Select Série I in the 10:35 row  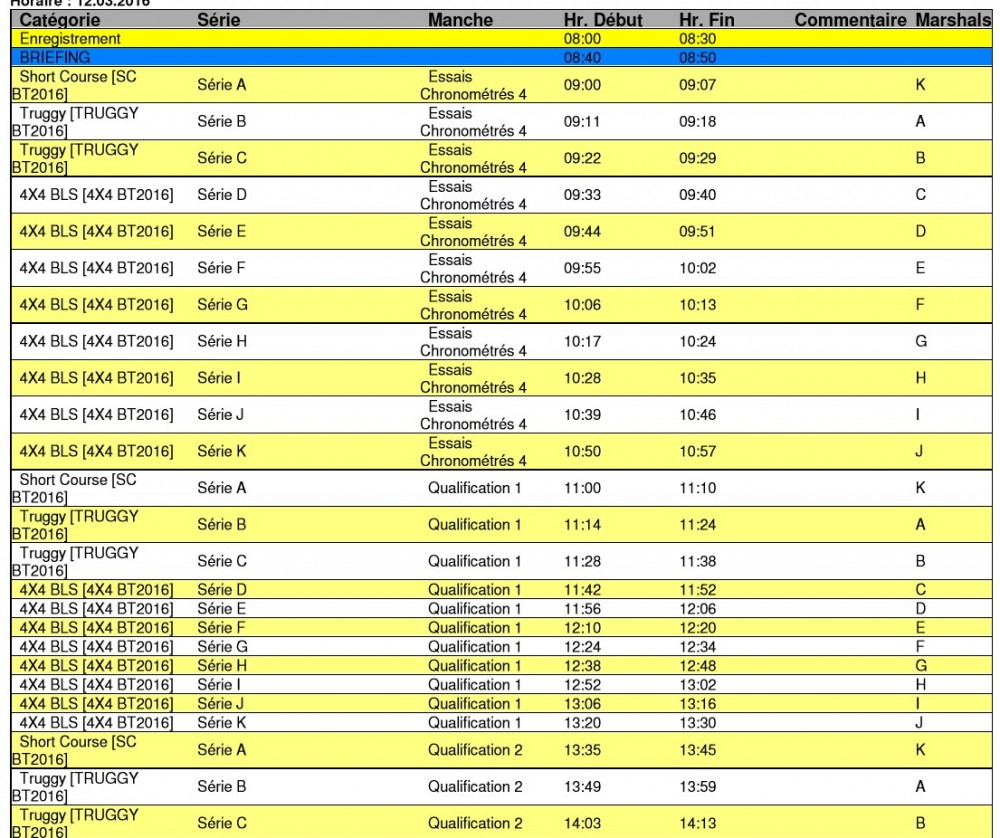pos(219,378)
